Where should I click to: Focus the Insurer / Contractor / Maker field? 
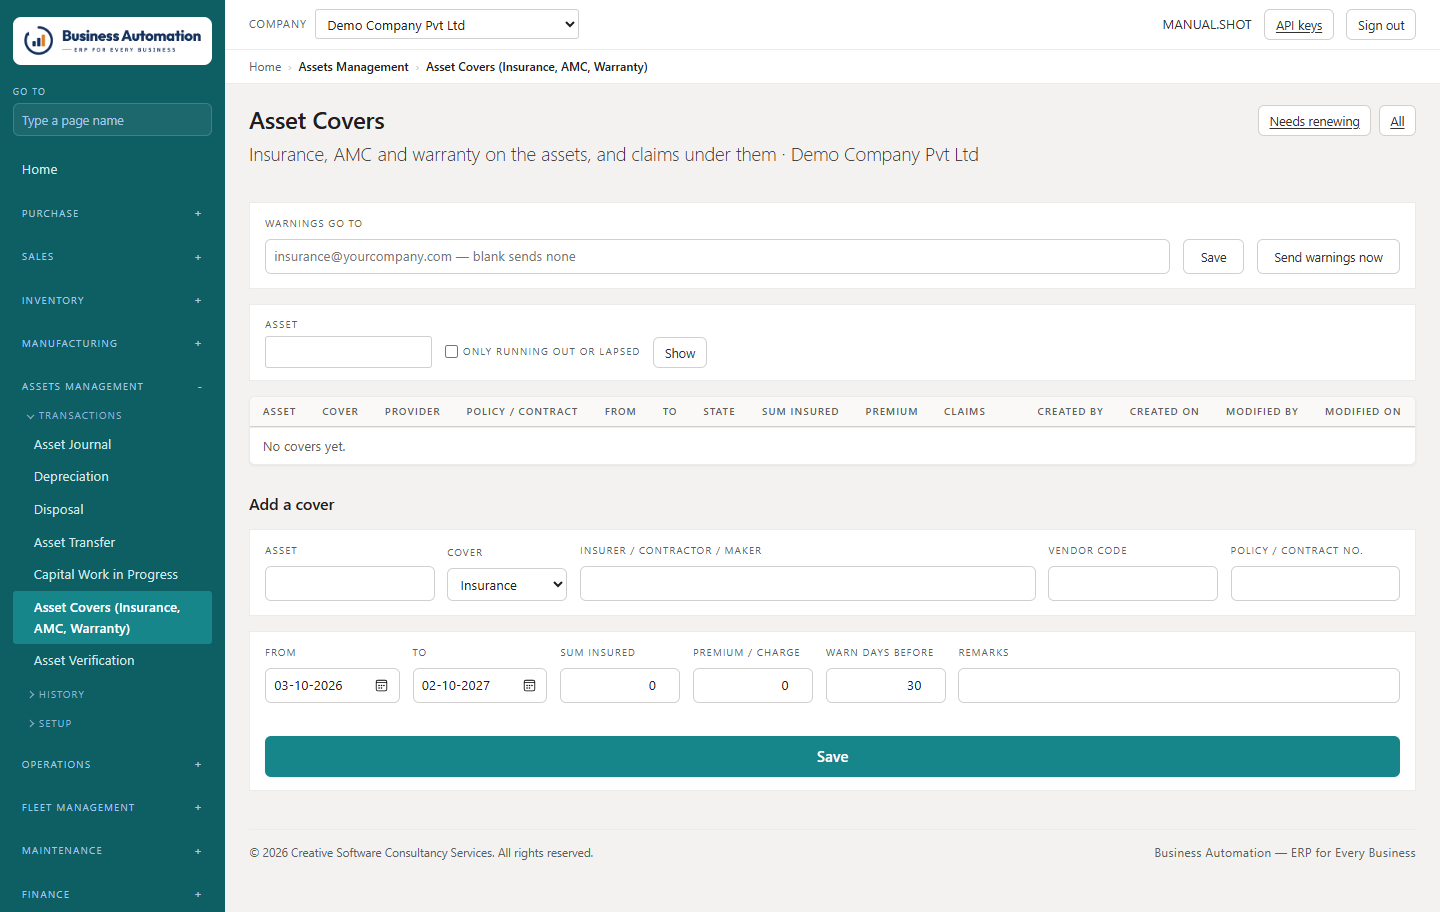[x=808, y=584]
